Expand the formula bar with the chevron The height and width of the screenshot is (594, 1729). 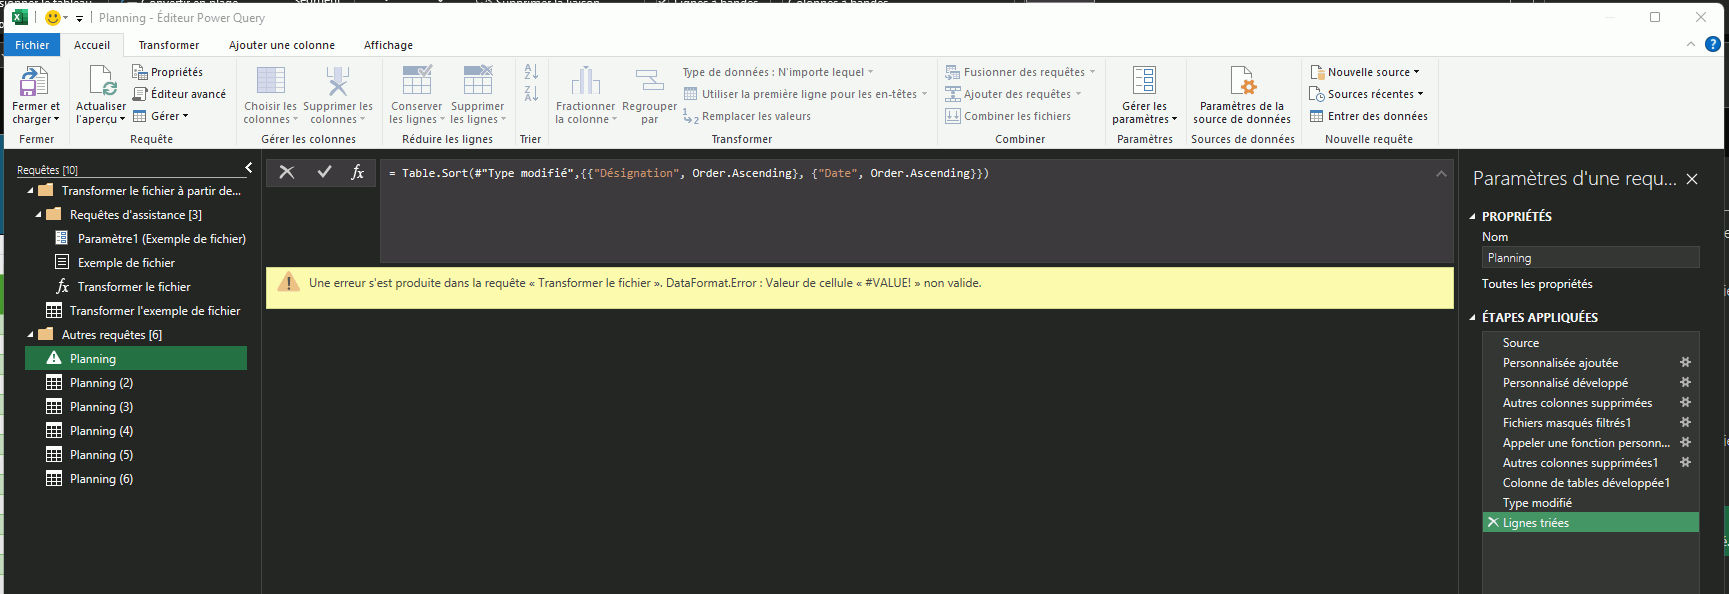(x=1441, y=173)
